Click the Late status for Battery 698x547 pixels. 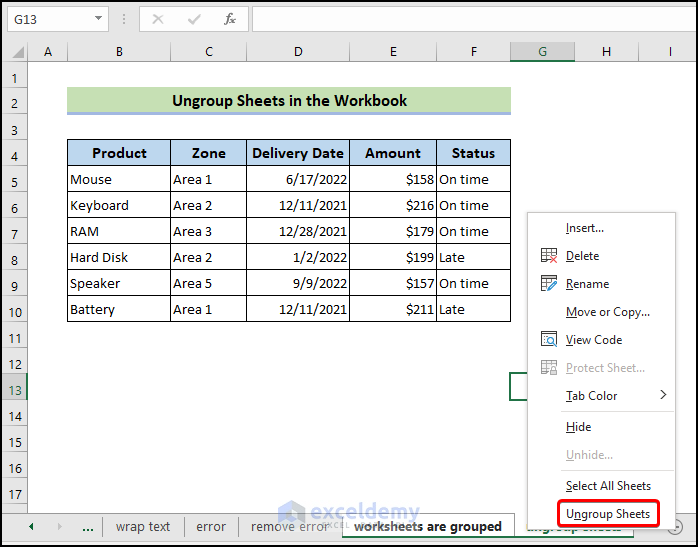473,309
